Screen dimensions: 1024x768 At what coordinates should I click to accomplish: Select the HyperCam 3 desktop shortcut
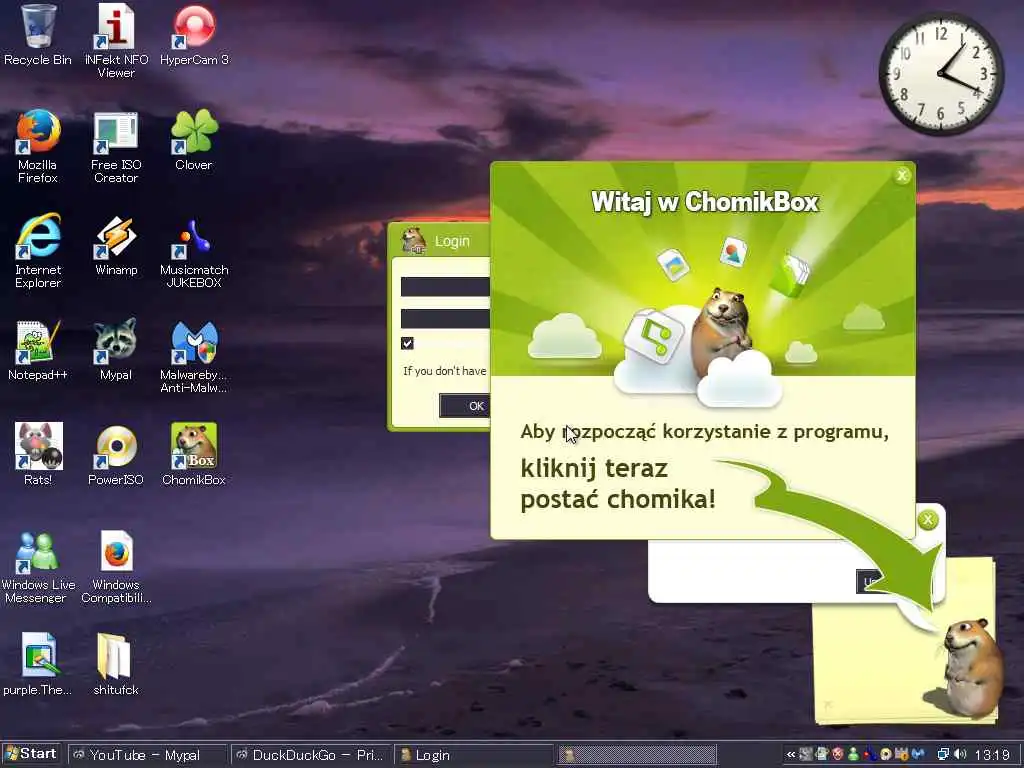click(194, 34)
